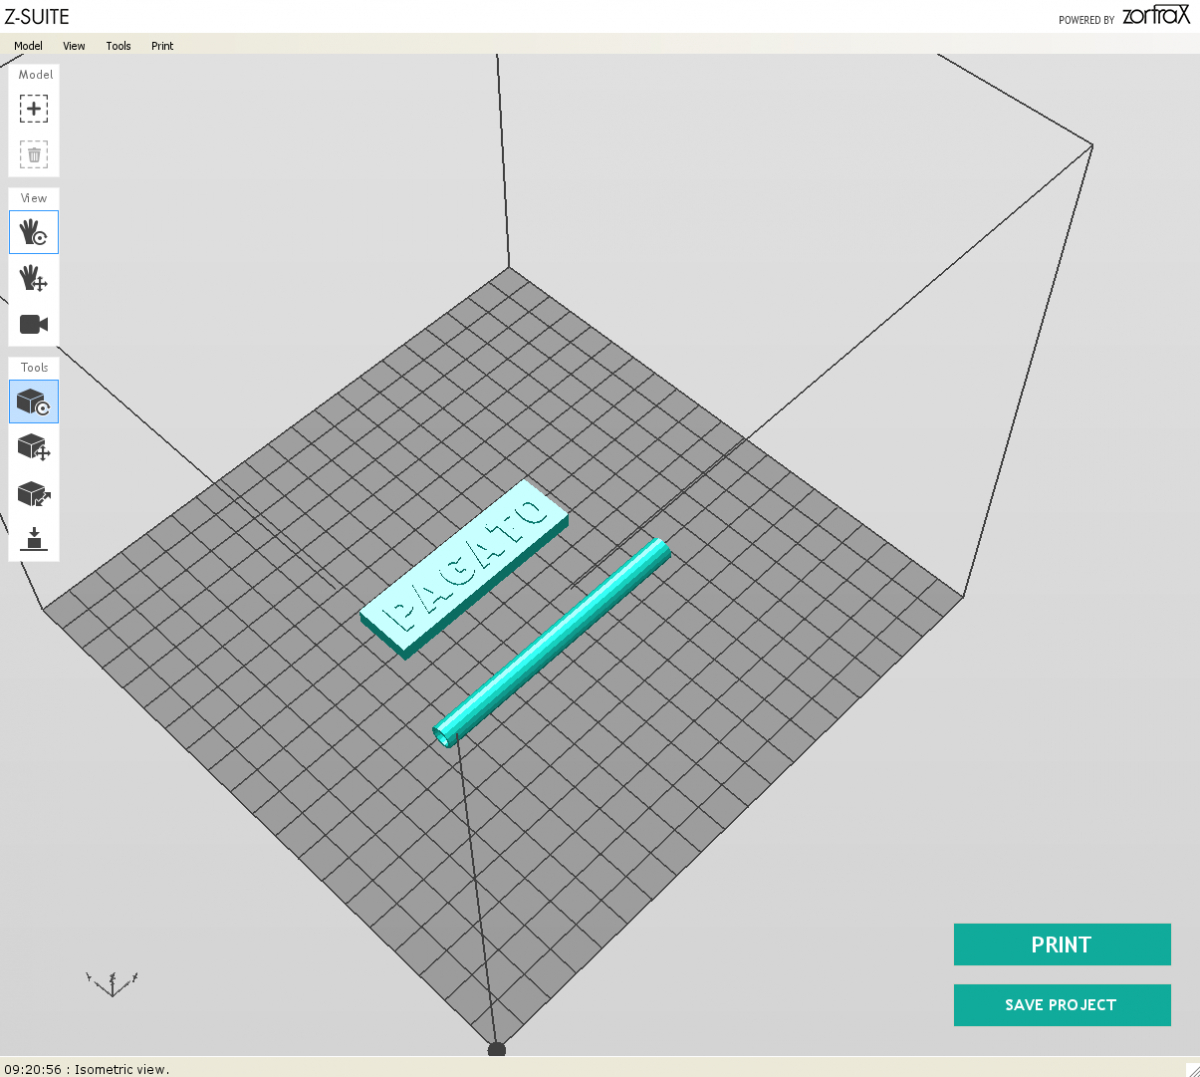Select the pan view hand tool
The height and width of the screenshot is (1077, 1200).
(34, 278)
